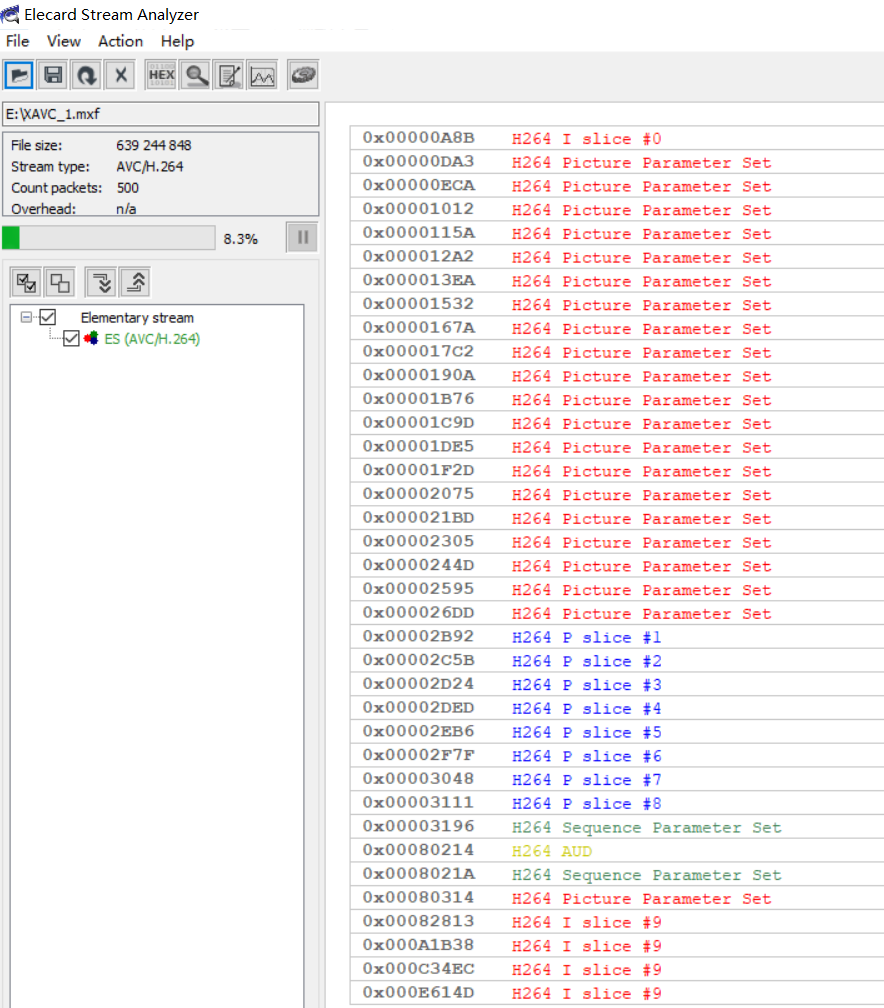This screenshot has width=884, height=1008.
Task: Select Picture Parameter Set at 0x000013EA
Action: [x=617, y=281]
